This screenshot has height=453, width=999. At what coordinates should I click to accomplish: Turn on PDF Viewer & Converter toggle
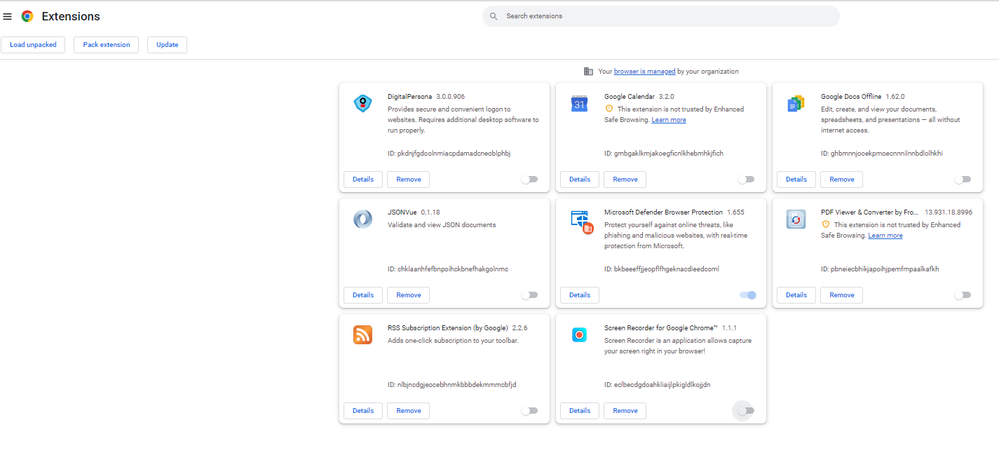tap(963, 295)
